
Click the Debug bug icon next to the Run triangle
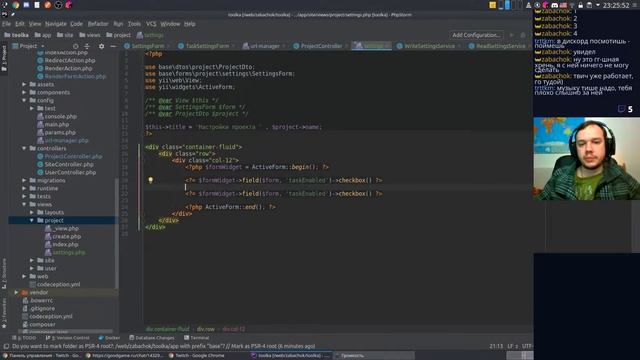click(x=523, y=35)
